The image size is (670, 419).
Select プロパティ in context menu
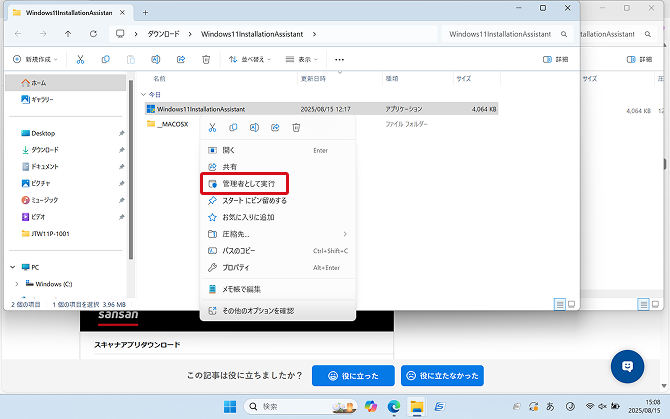278,267
